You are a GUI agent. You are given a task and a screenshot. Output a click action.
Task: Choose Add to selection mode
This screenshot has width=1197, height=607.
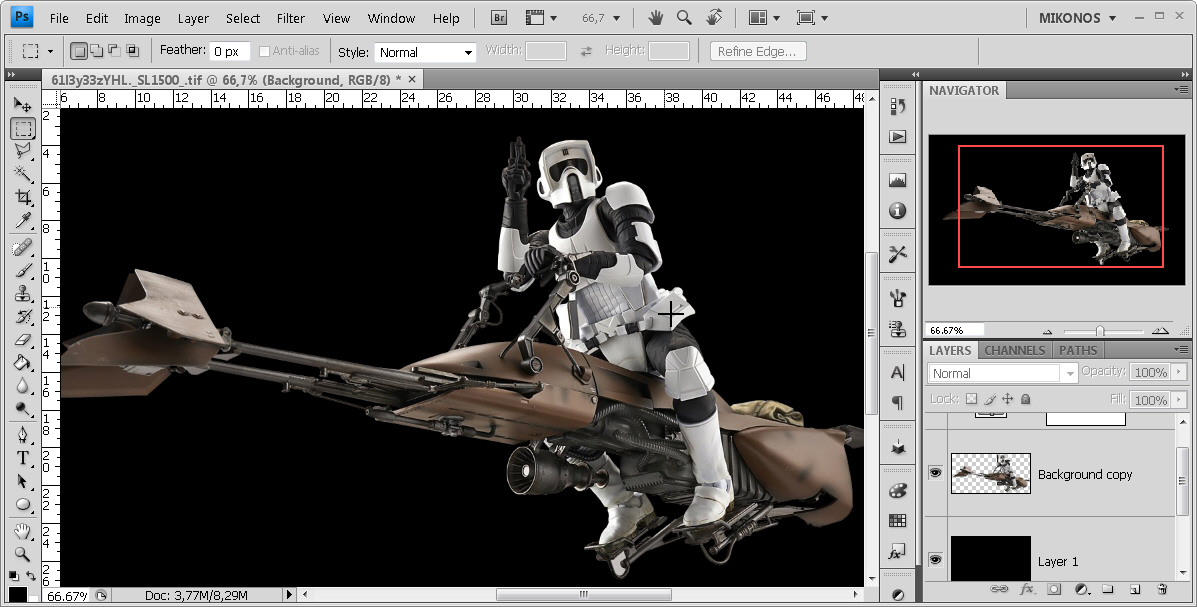click(x=97, y=51)
